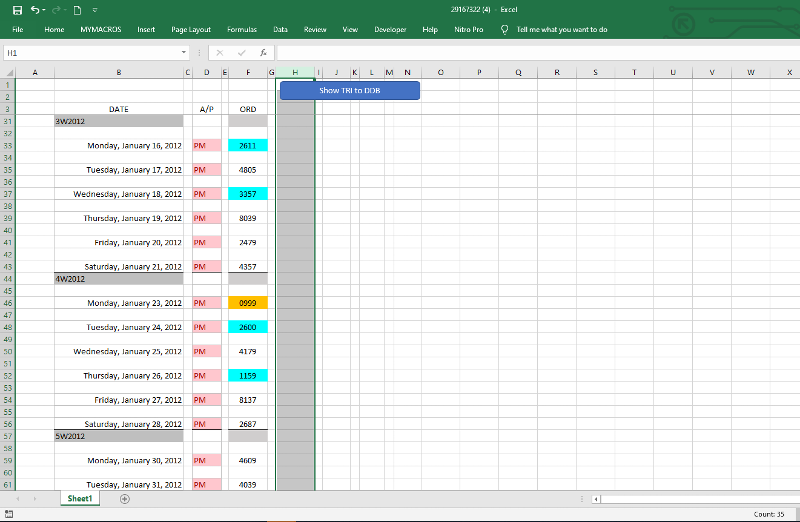Click the horizontal scrollbar left arrow
This screenshot has height=522, width=800.
point(597,498)
